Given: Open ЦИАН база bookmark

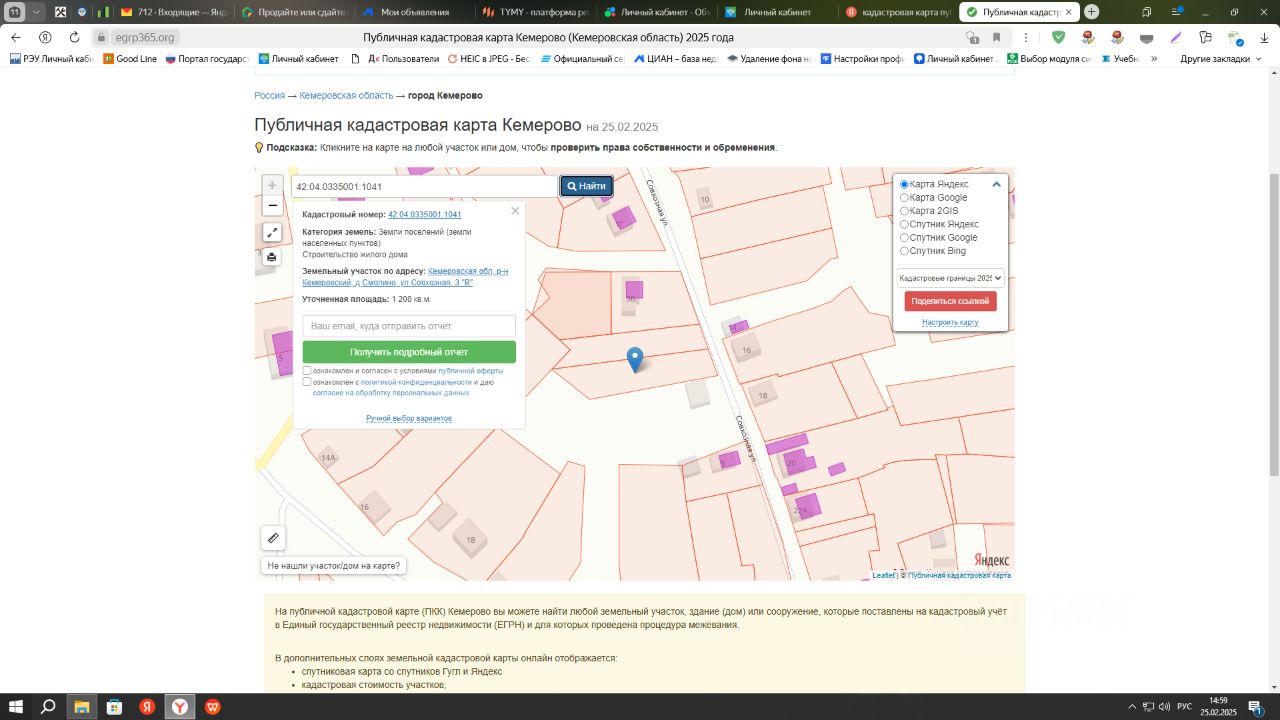Looking at the screenshot, I should (x=675, y=59).
